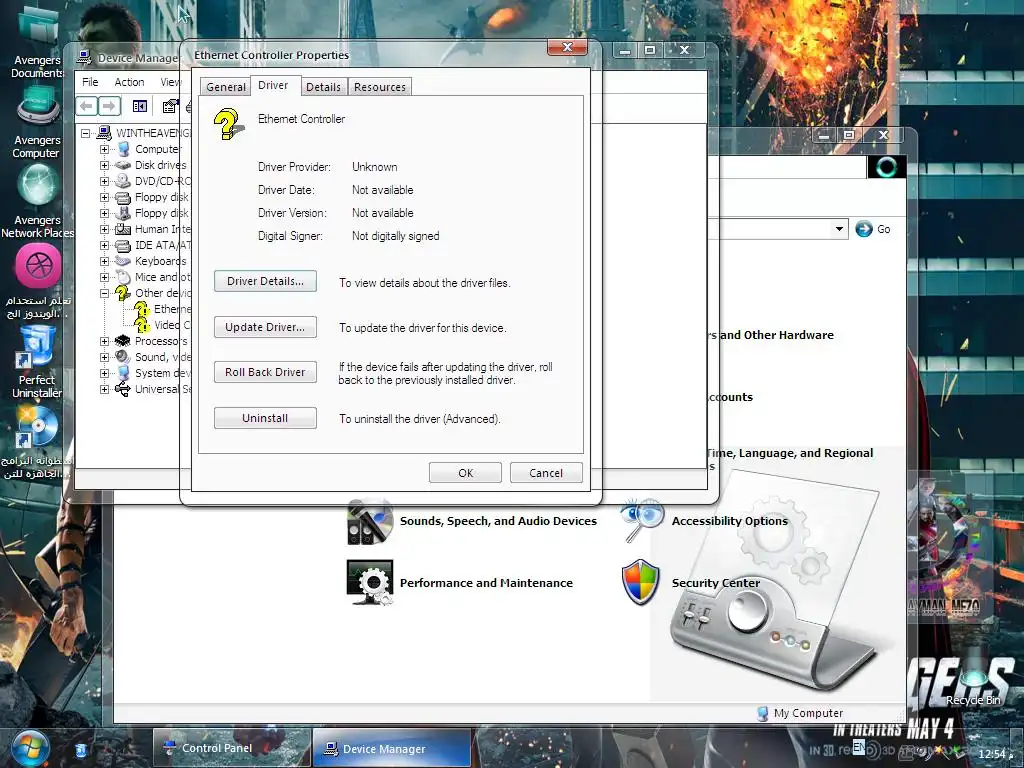Open Perfect Uninstaller desktop shortcut
Viewport: 1024px width, 768px height.
pos(36,347)
